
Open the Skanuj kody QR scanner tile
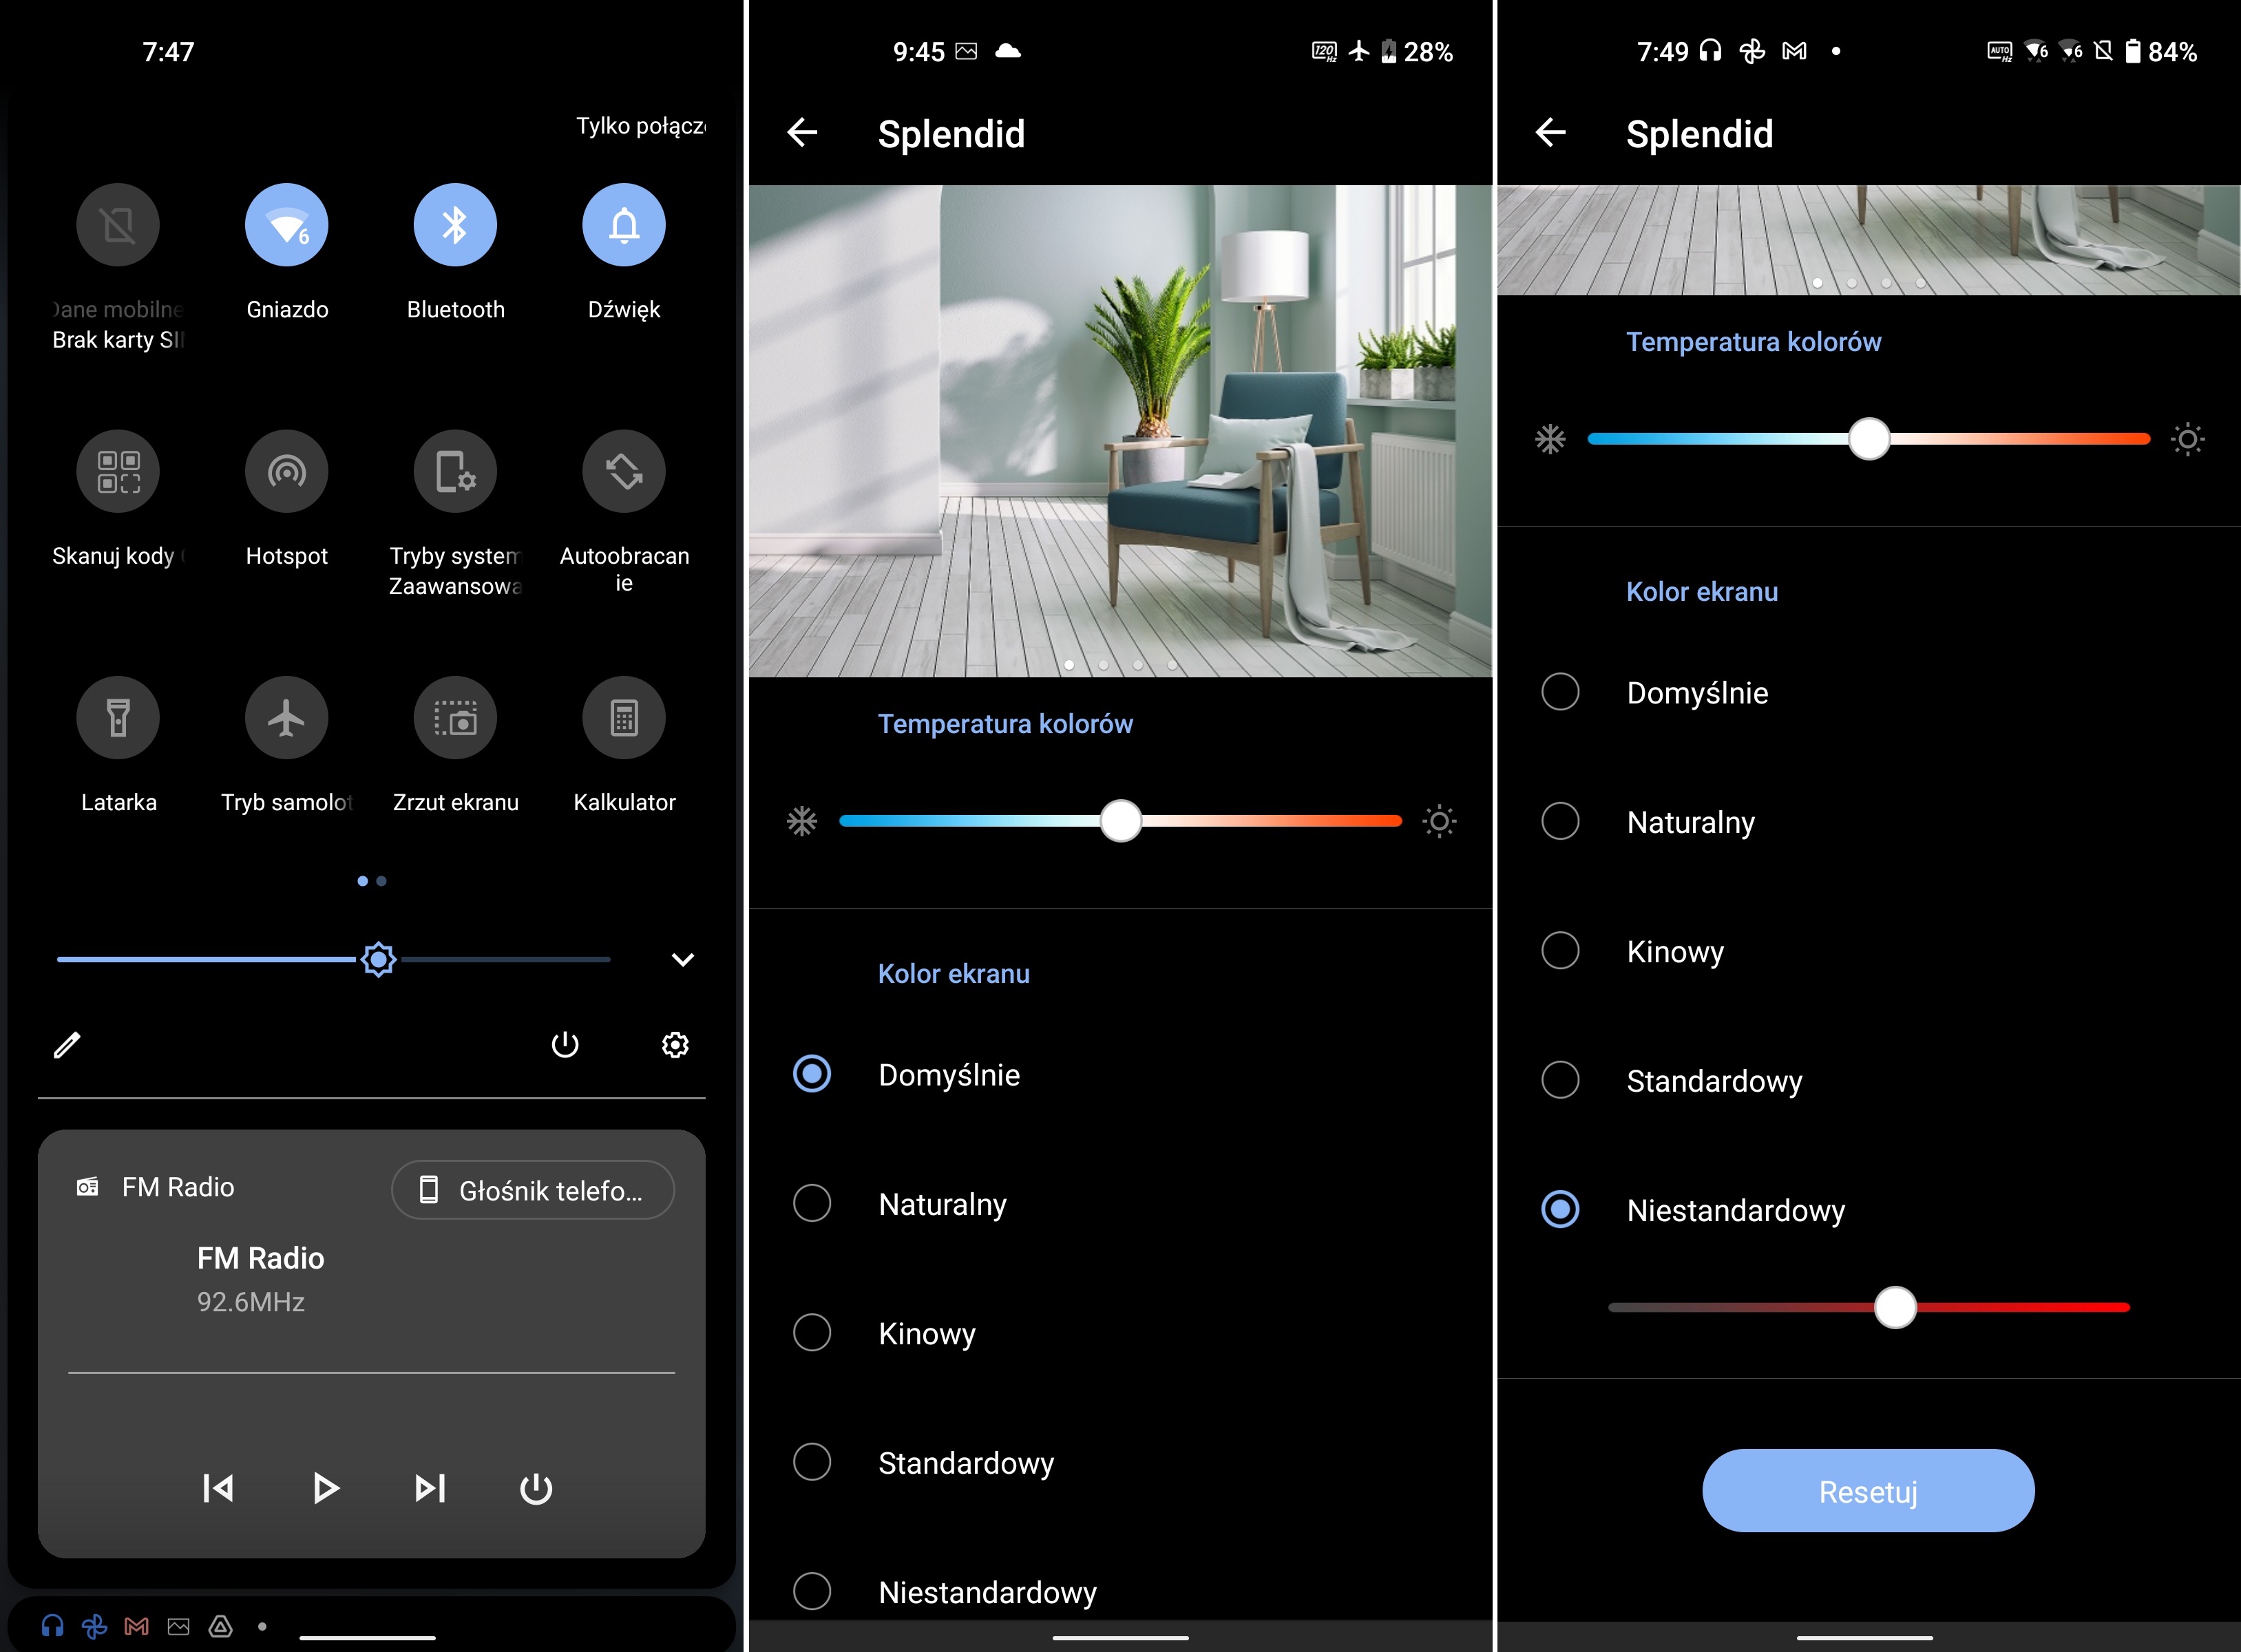[x=118, y=472]
